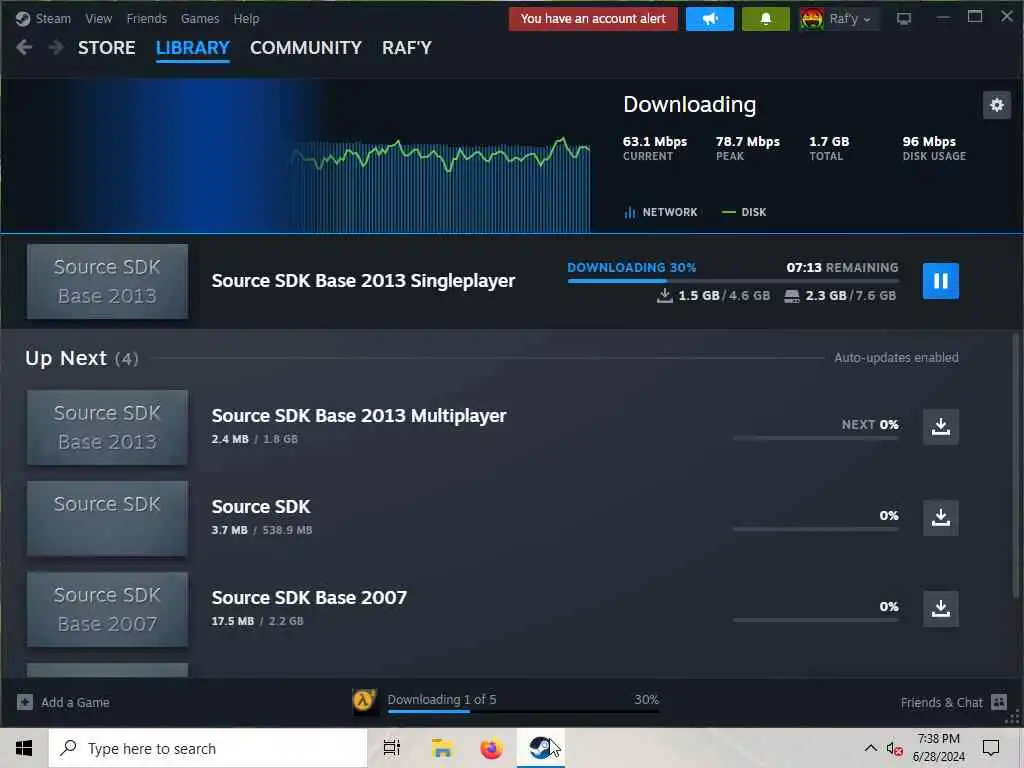Switch to COMMUNITY tab
This screenshot has width=1024, height=768.
pos(306,48)
